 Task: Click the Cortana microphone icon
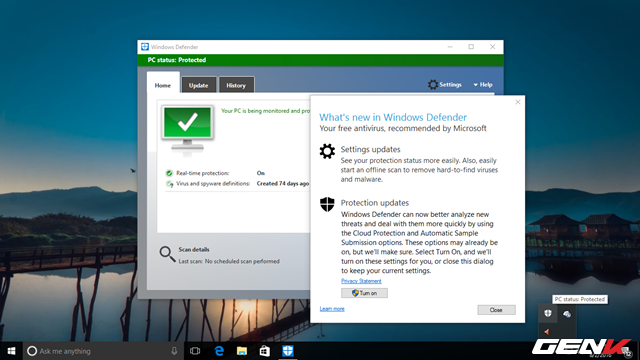pyautogui.click(x=174, y=351)
